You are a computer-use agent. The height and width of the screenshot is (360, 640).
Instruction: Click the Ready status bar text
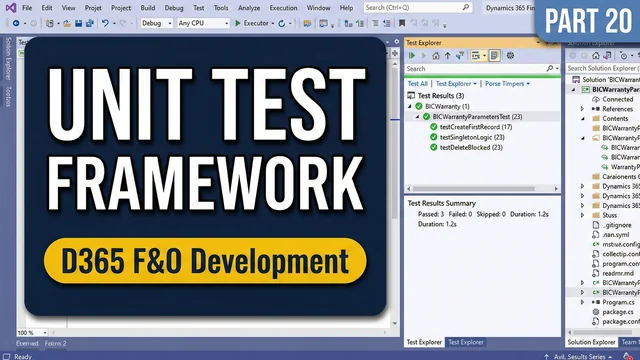(23, 356)
